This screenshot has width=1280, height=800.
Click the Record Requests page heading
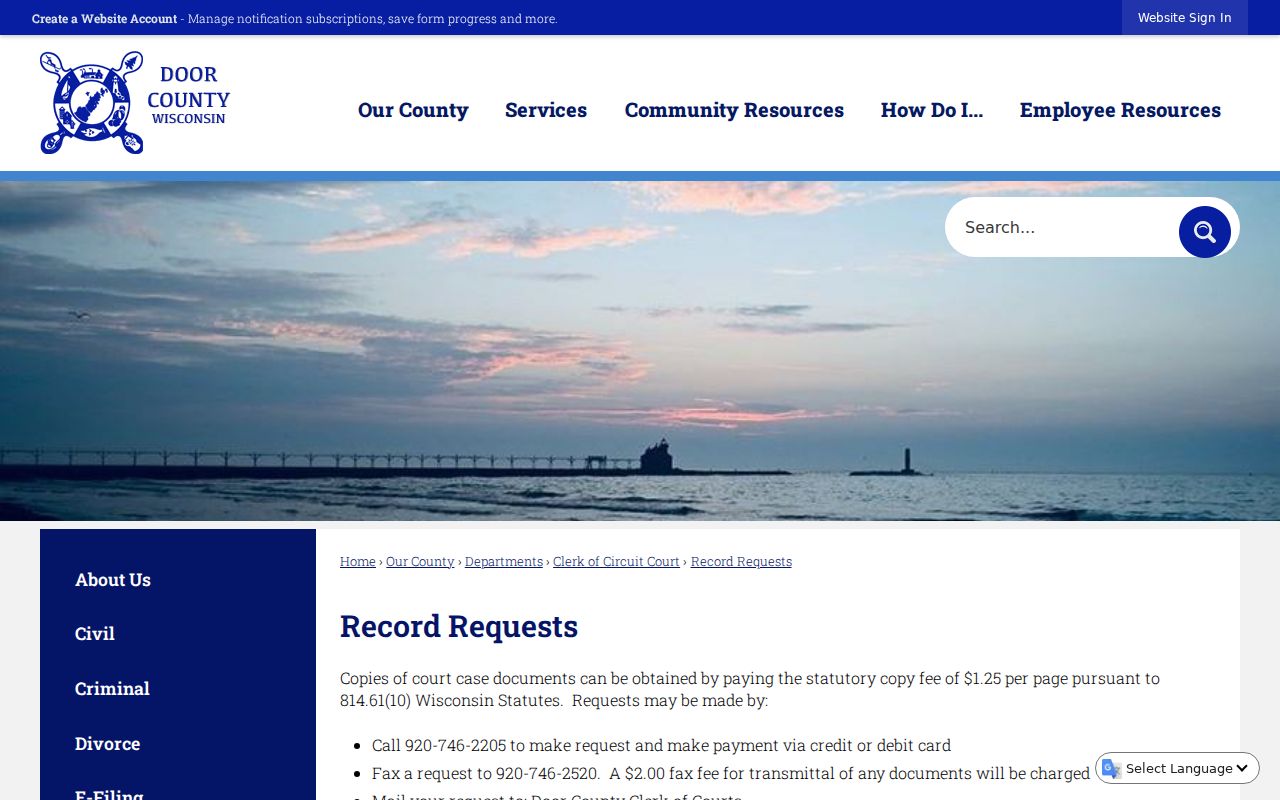click(459, 626)
